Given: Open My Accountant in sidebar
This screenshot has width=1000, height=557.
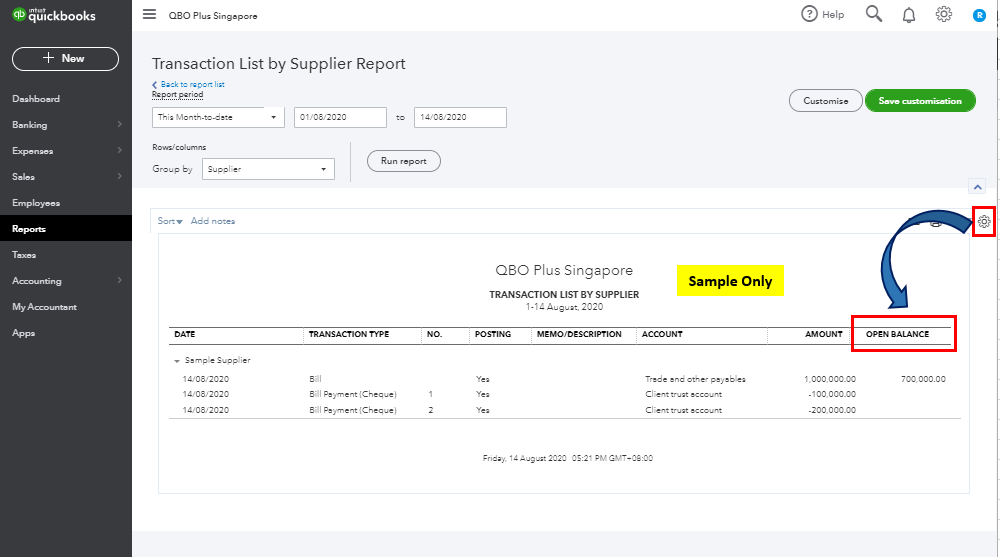Looking at the screenshot, I should (x=45, y=307).
